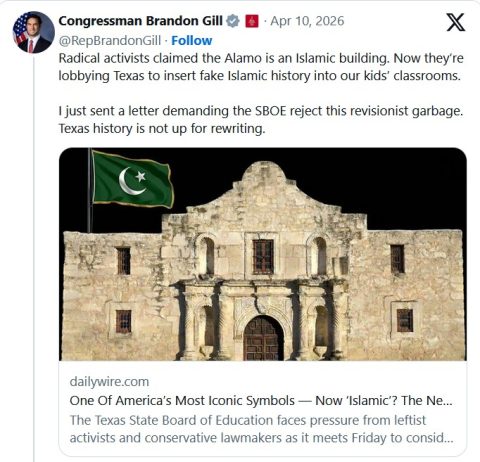This screenshot has width=480, height=462.
Task: Visit the @RepBrandonGill handle
Action: (110, 41)
